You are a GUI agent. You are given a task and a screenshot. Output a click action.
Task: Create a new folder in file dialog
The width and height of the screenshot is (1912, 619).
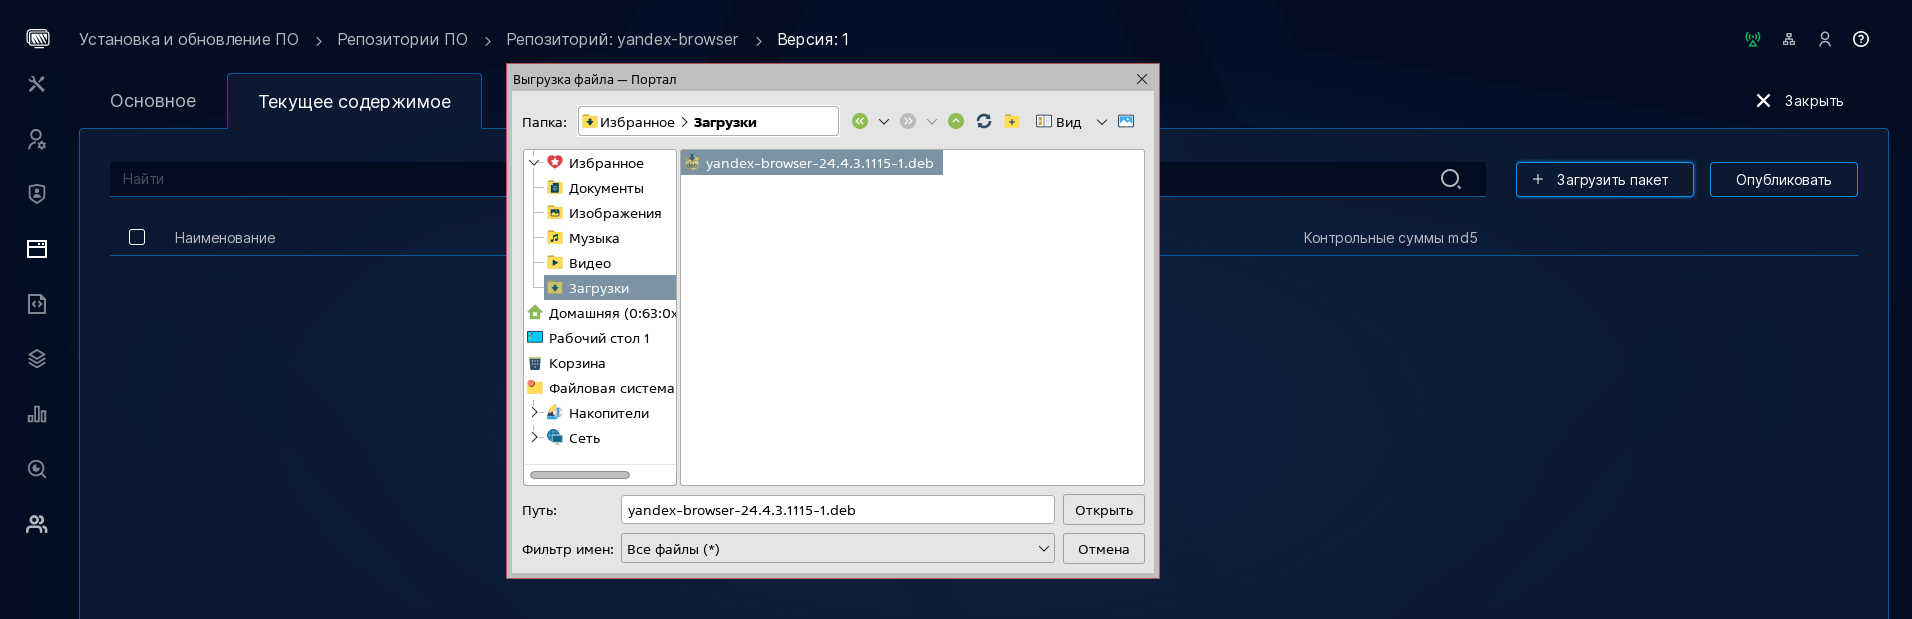pyautogui.click(x=1012, y=121)
